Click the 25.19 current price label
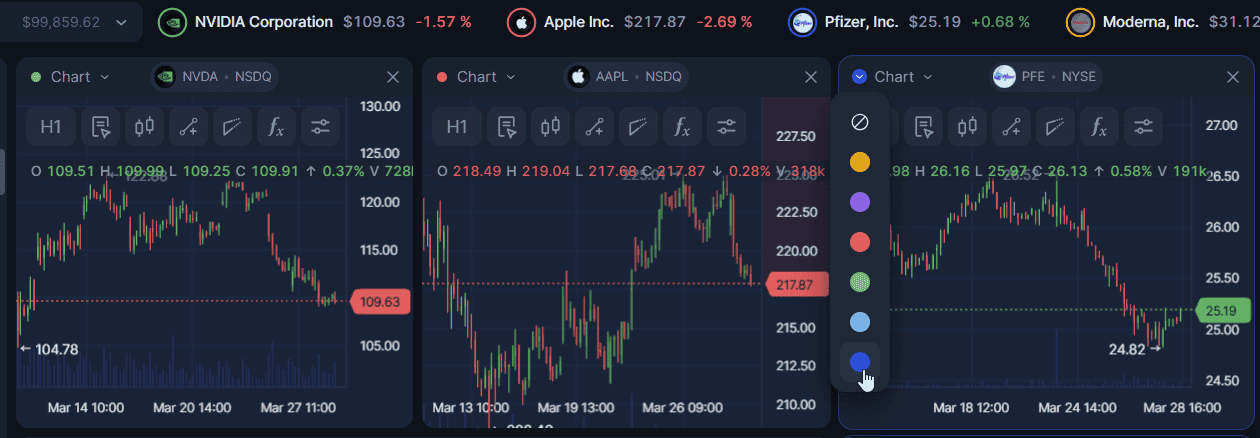This screenshot has height=438, width=1260. [x=1224, y=310]
